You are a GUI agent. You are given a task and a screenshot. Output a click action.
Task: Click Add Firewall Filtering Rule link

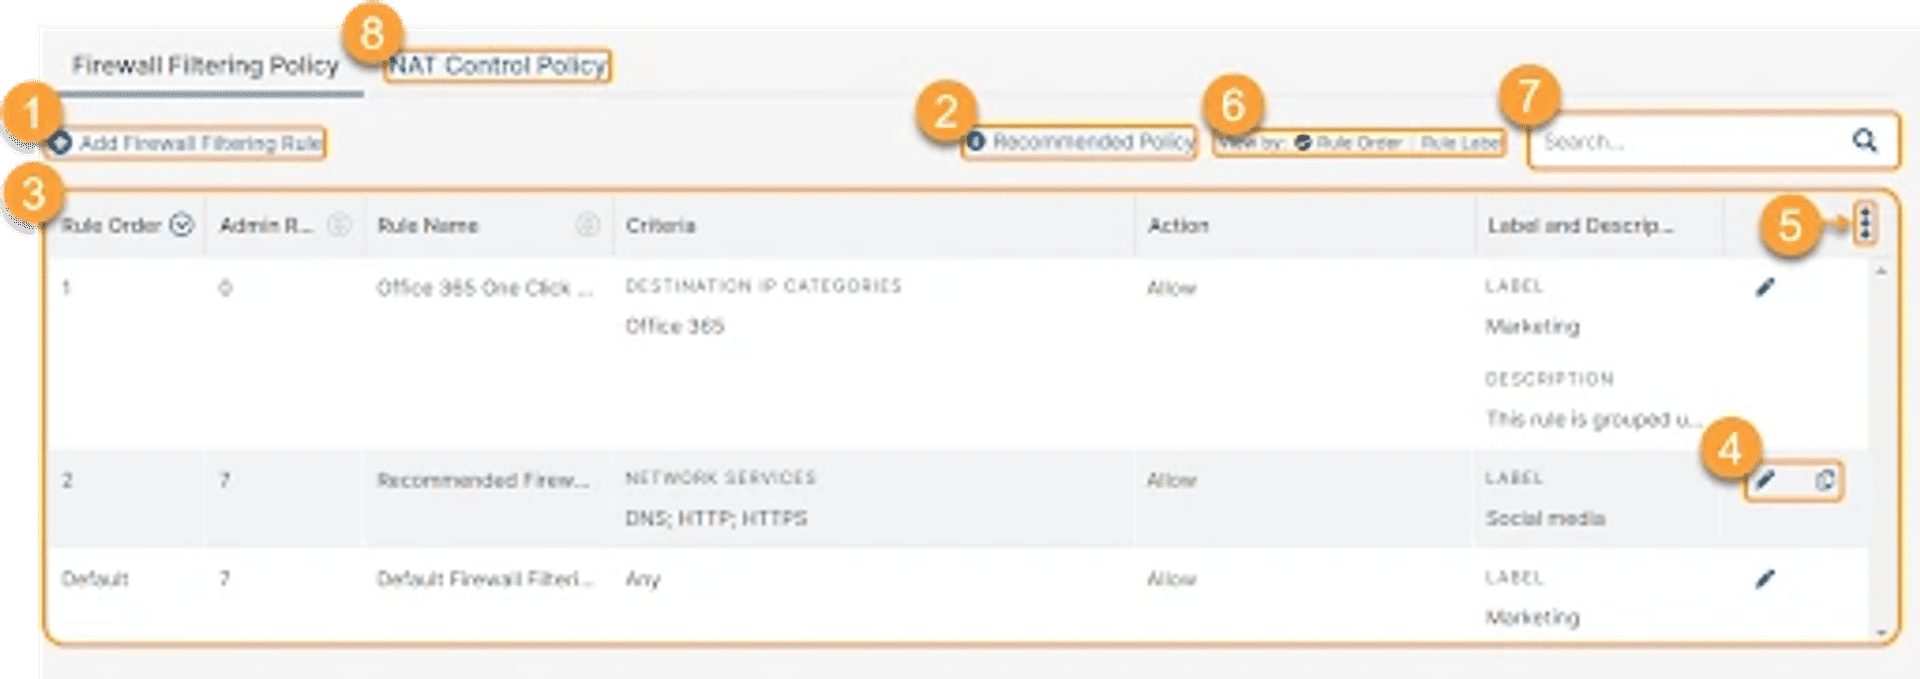tap(201, 143)
